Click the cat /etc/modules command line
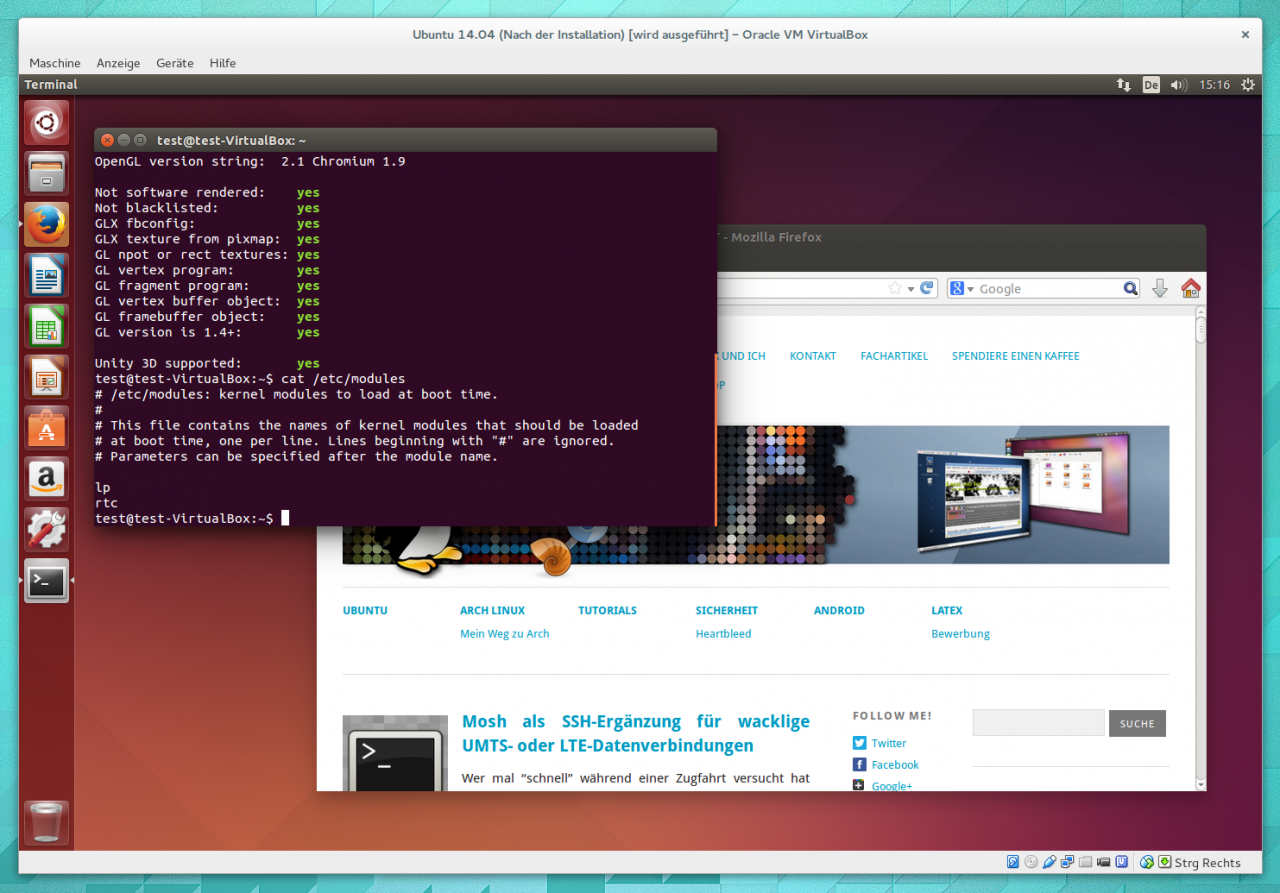The width and height of the screenshot is (1280, 893). pyautogui.click(x=250, y=379)
